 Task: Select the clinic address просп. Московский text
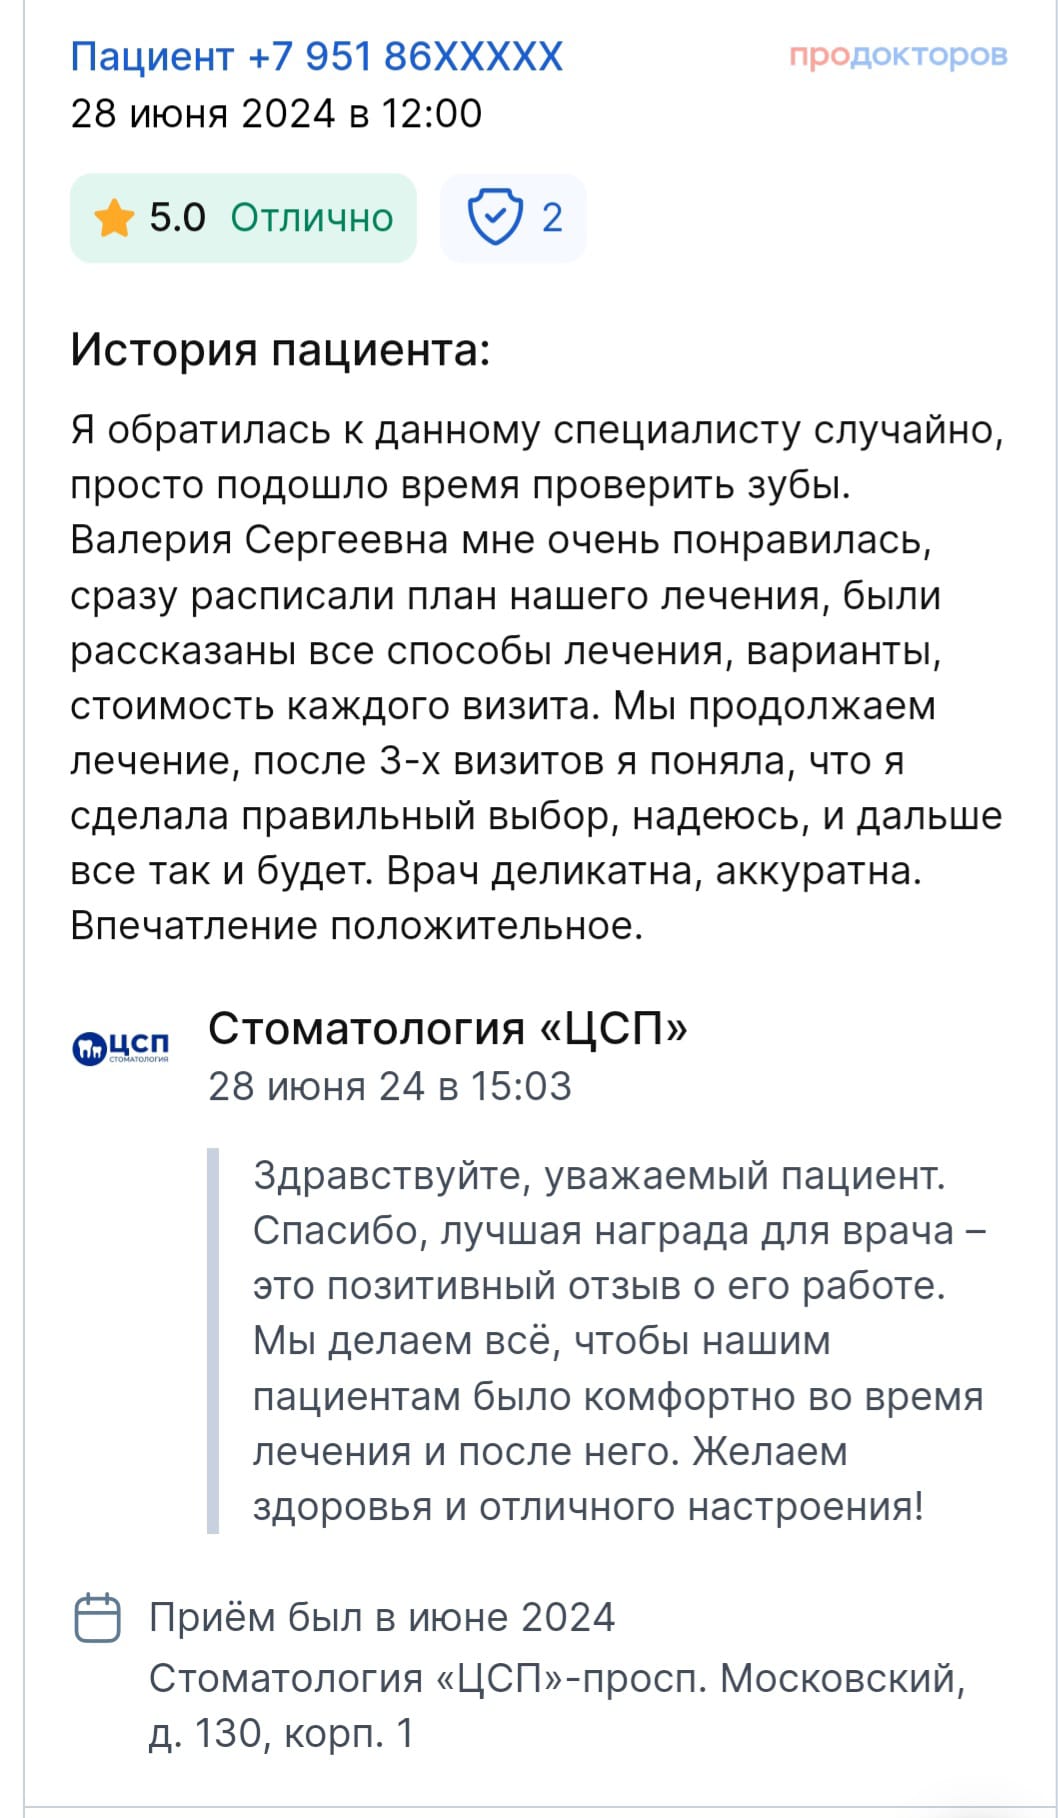click(557, 1678)
